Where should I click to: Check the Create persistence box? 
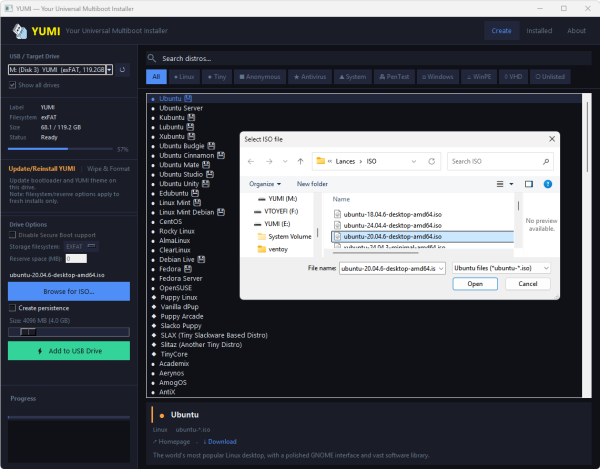coord(12,308)
